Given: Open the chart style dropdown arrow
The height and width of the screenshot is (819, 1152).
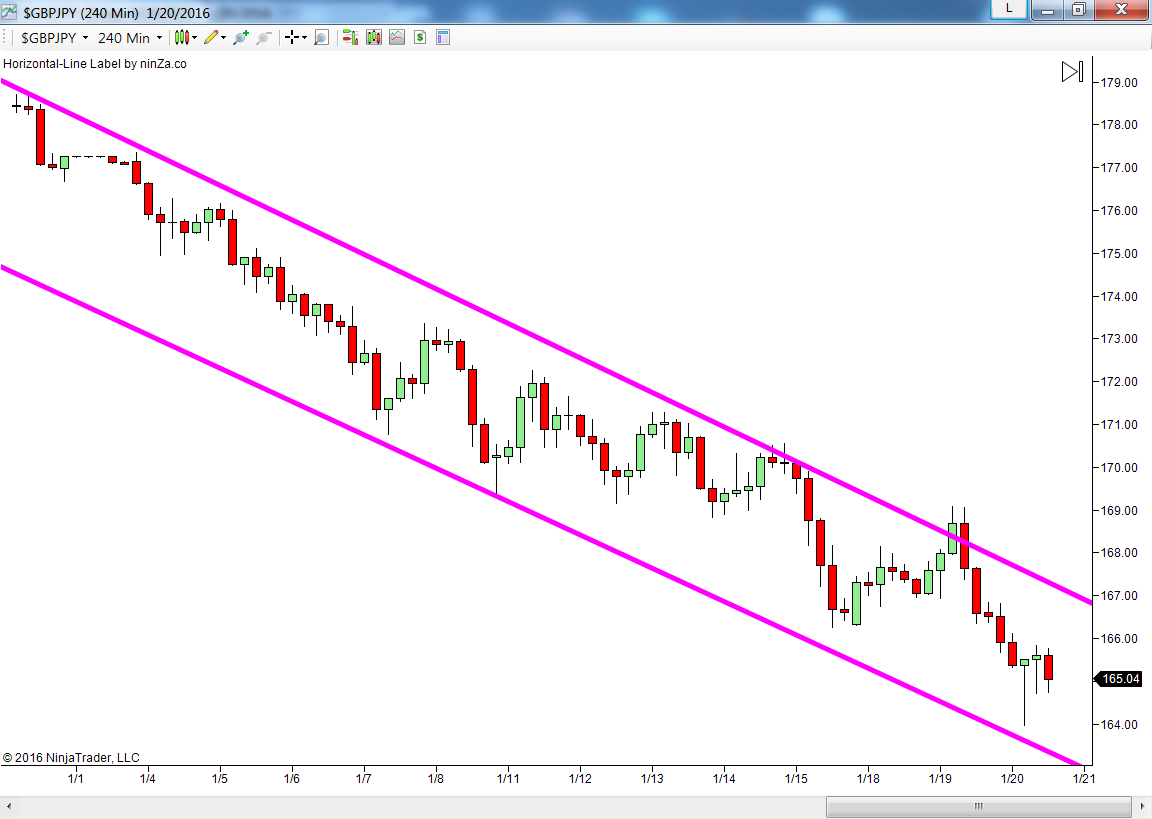Looking at the screenshot, I should point(195,38).
